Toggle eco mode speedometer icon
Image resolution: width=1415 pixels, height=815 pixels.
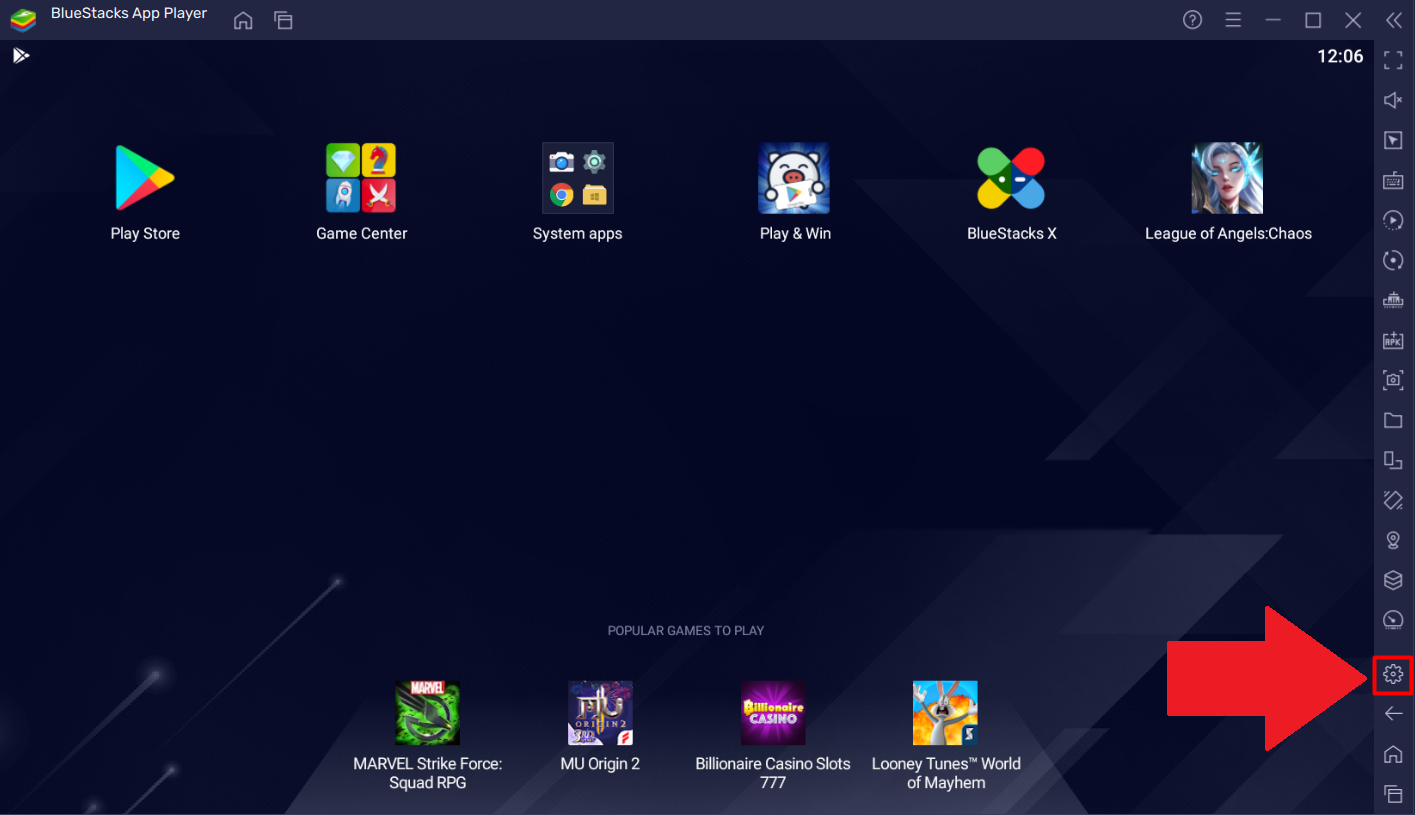pos(1393,620)
